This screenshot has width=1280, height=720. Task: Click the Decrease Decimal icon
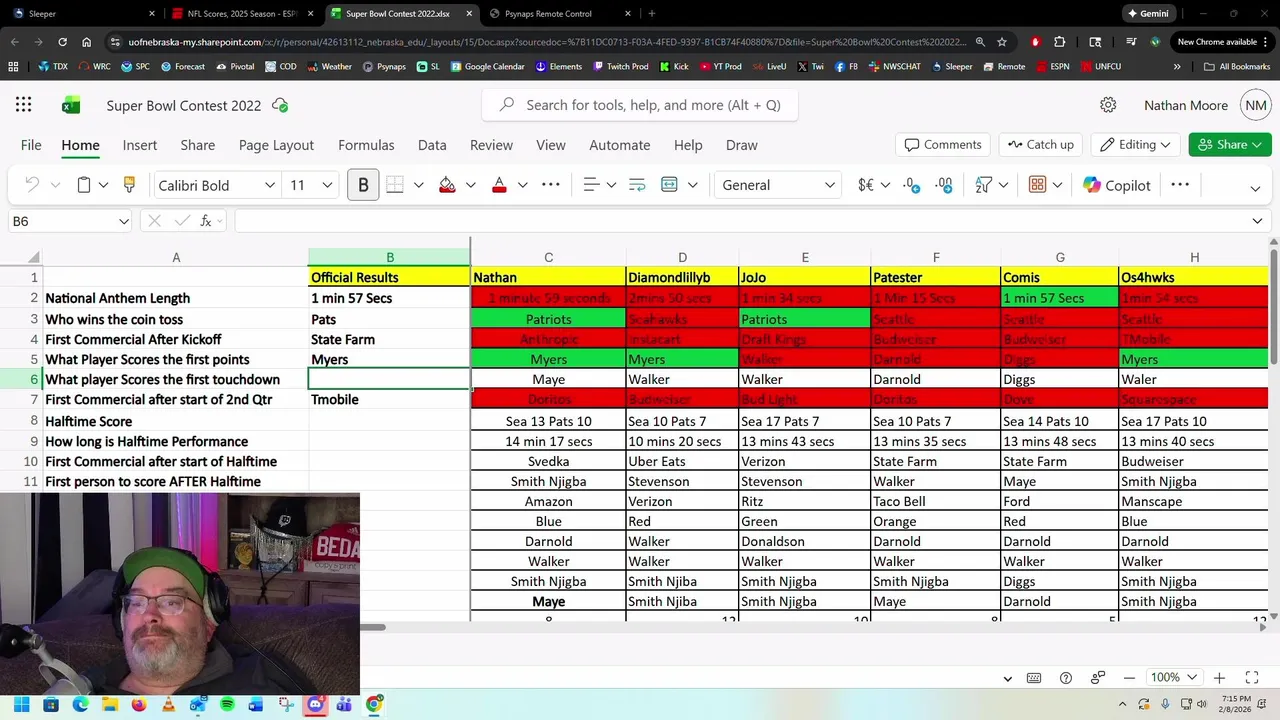[911, 185]
